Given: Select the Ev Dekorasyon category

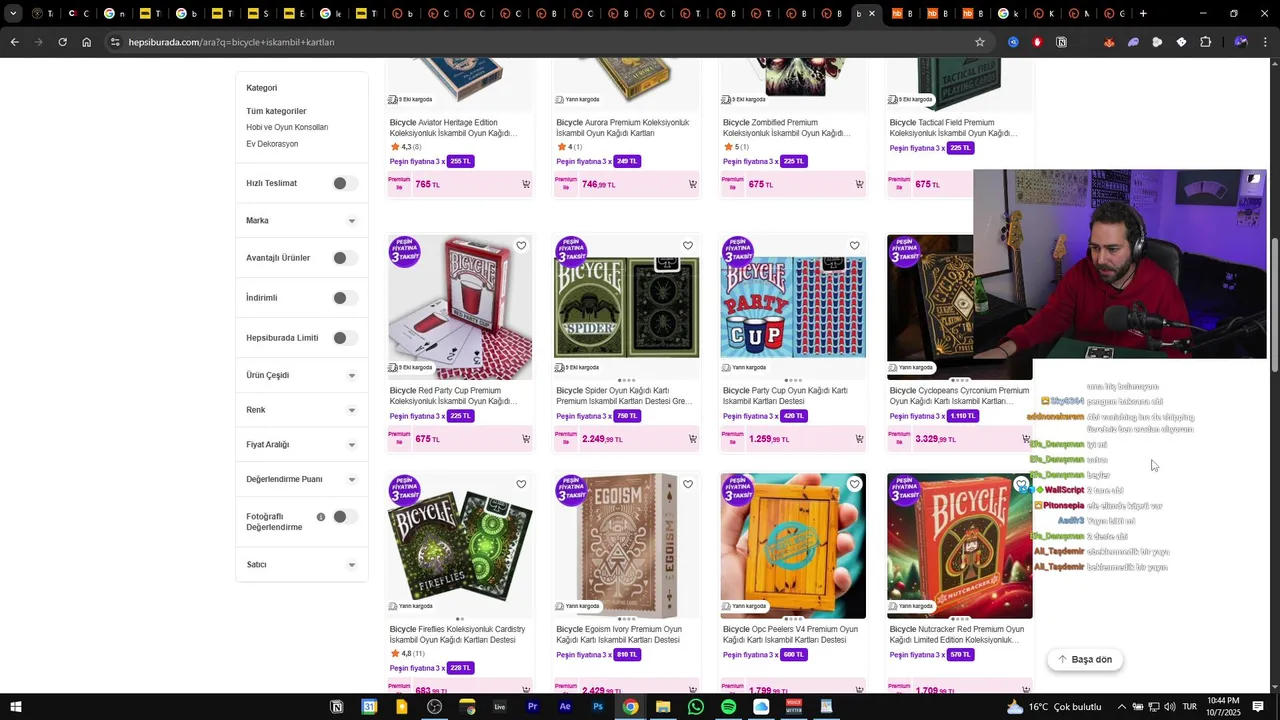Looking at the screenshot, I should 272,144.
